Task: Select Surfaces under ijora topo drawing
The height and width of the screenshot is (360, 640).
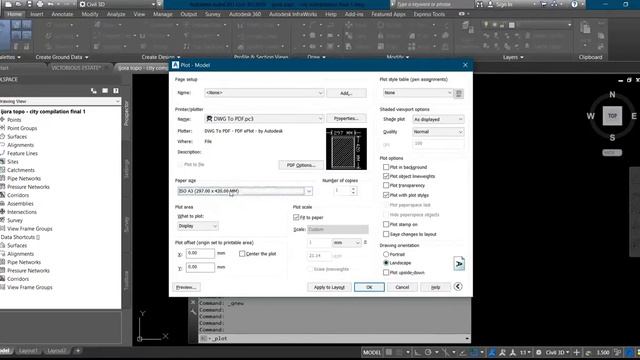Action: (x=17, y=137)
